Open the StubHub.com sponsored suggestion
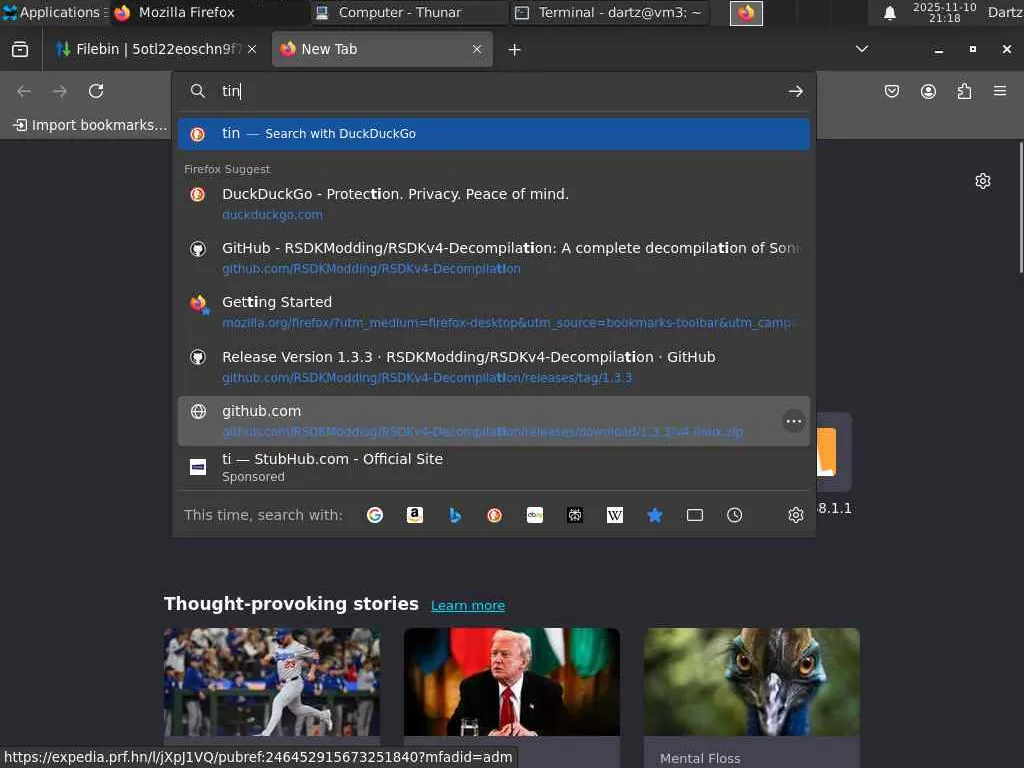This screenshot has width=1024, height=768. coord(494,468)
